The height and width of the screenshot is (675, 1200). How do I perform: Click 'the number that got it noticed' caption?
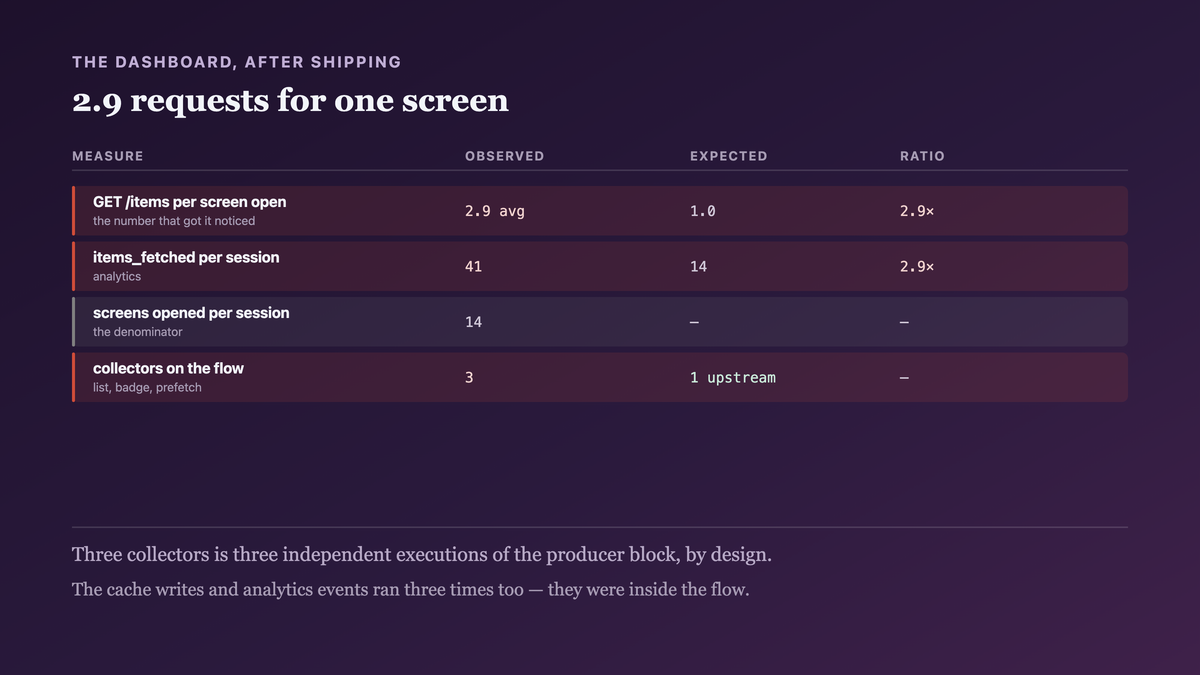[174, 221]
